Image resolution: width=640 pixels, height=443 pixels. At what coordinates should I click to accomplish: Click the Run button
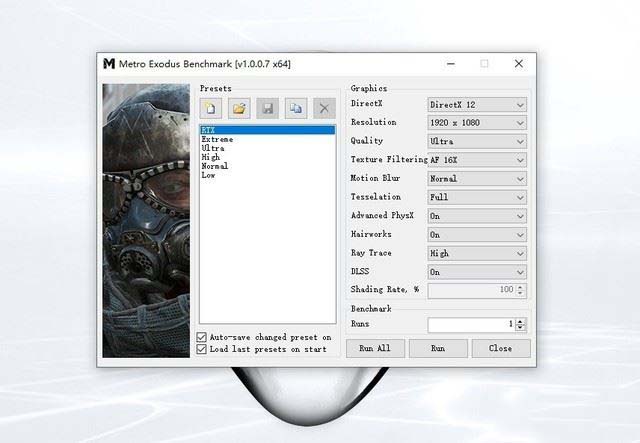438,348
